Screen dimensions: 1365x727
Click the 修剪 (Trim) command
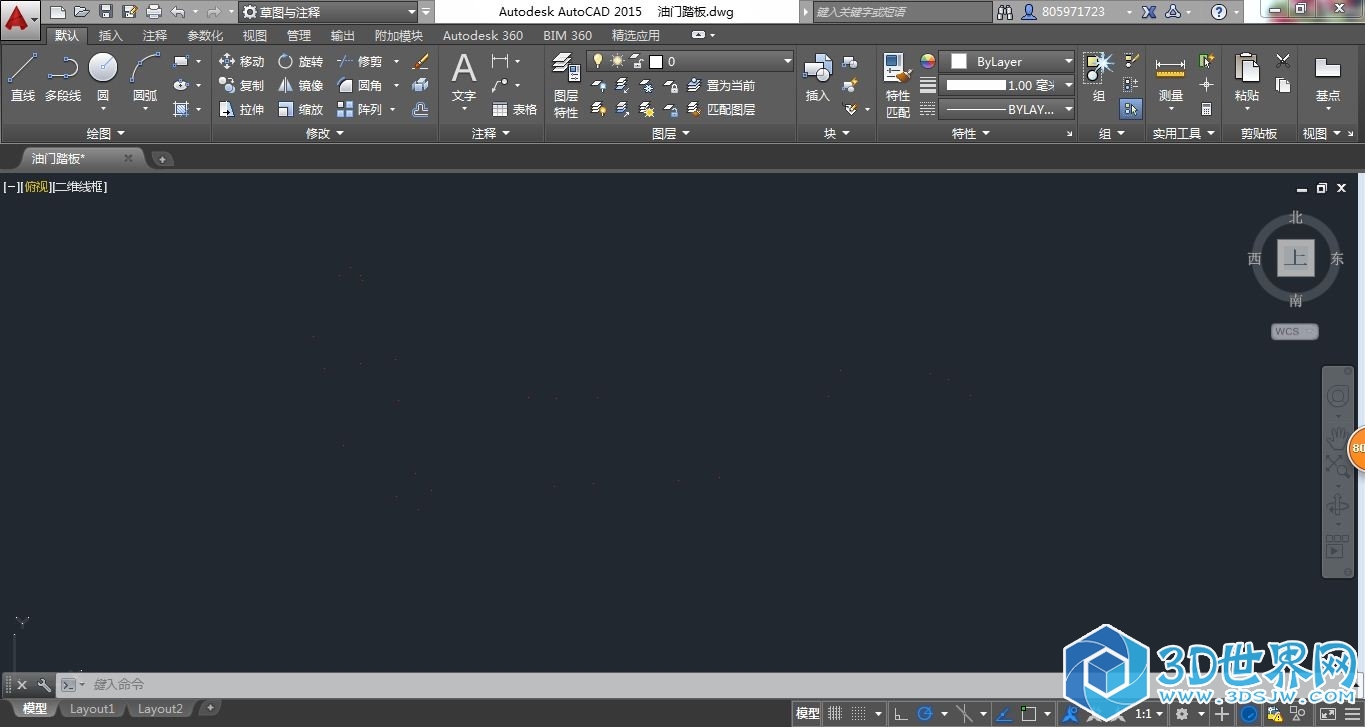(360, 61)
